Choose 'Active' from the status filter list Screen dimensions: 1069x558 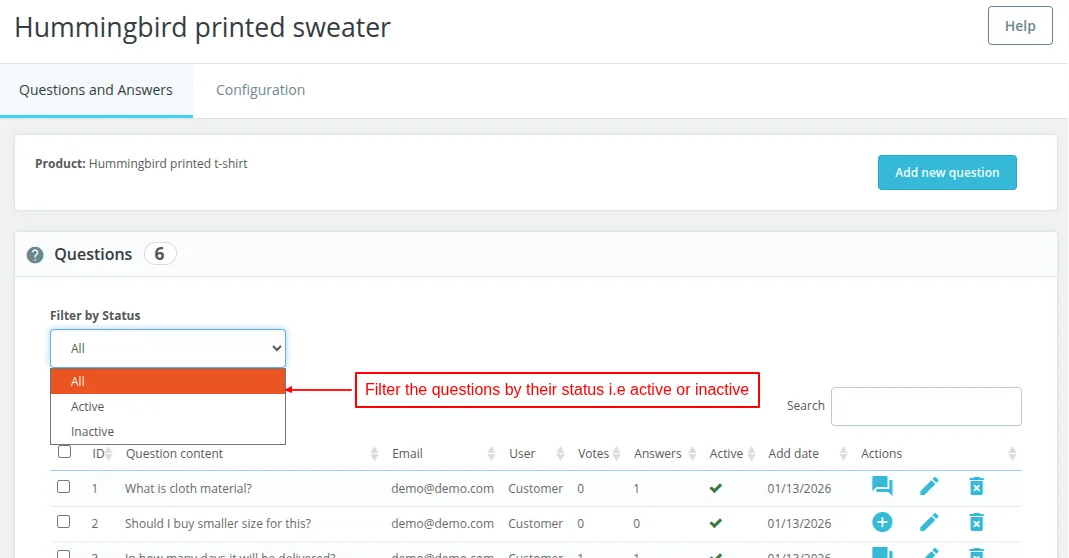click(88, 407)
